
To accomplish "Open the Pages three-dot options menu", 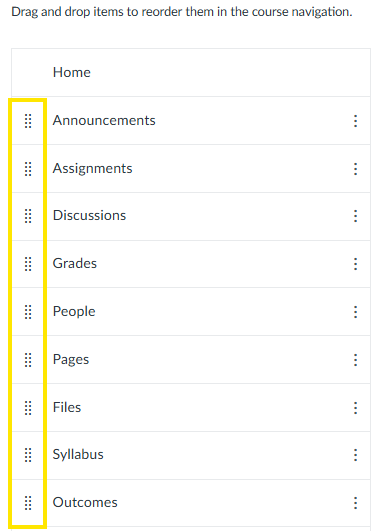I will click(355, 360).
